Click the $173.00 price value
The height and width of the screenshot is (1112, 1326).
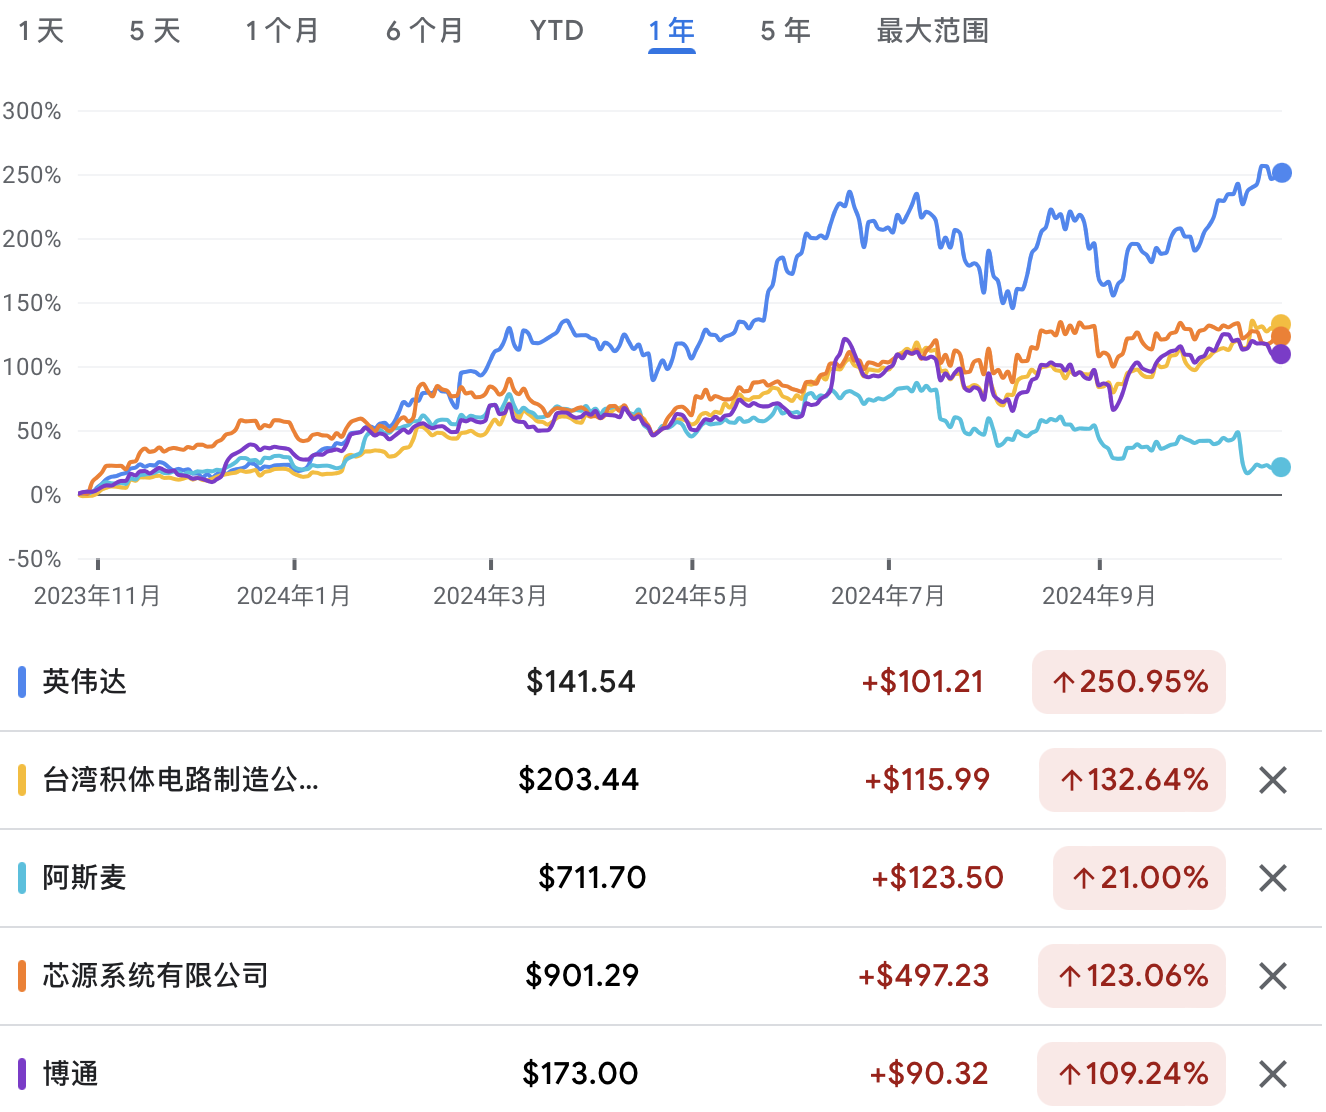580,1074
